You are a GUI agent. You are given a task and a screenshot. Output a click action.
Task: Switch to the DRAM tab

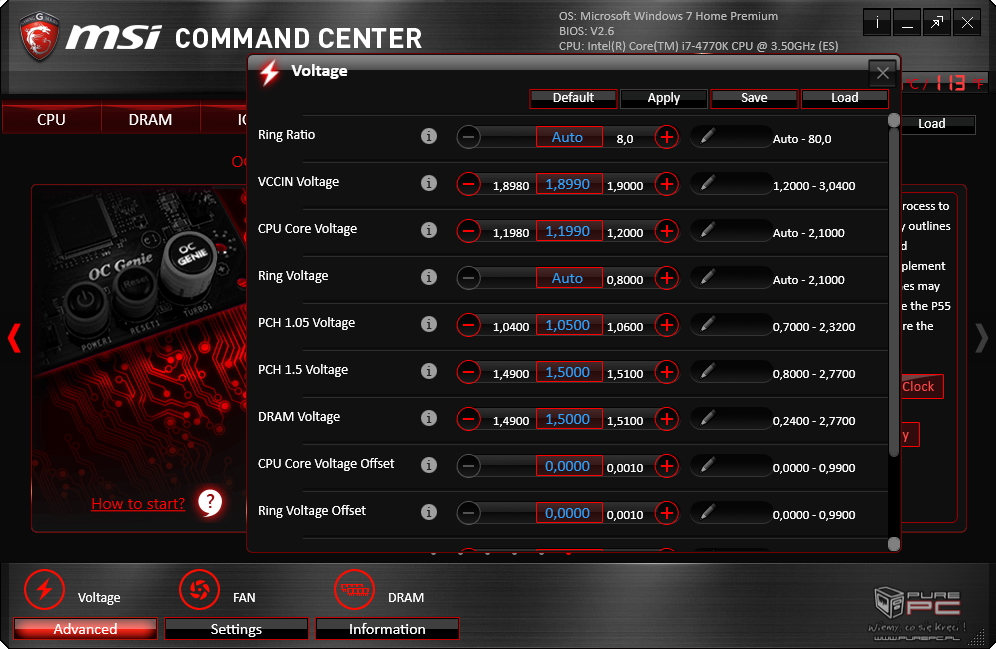pos(151,119)
